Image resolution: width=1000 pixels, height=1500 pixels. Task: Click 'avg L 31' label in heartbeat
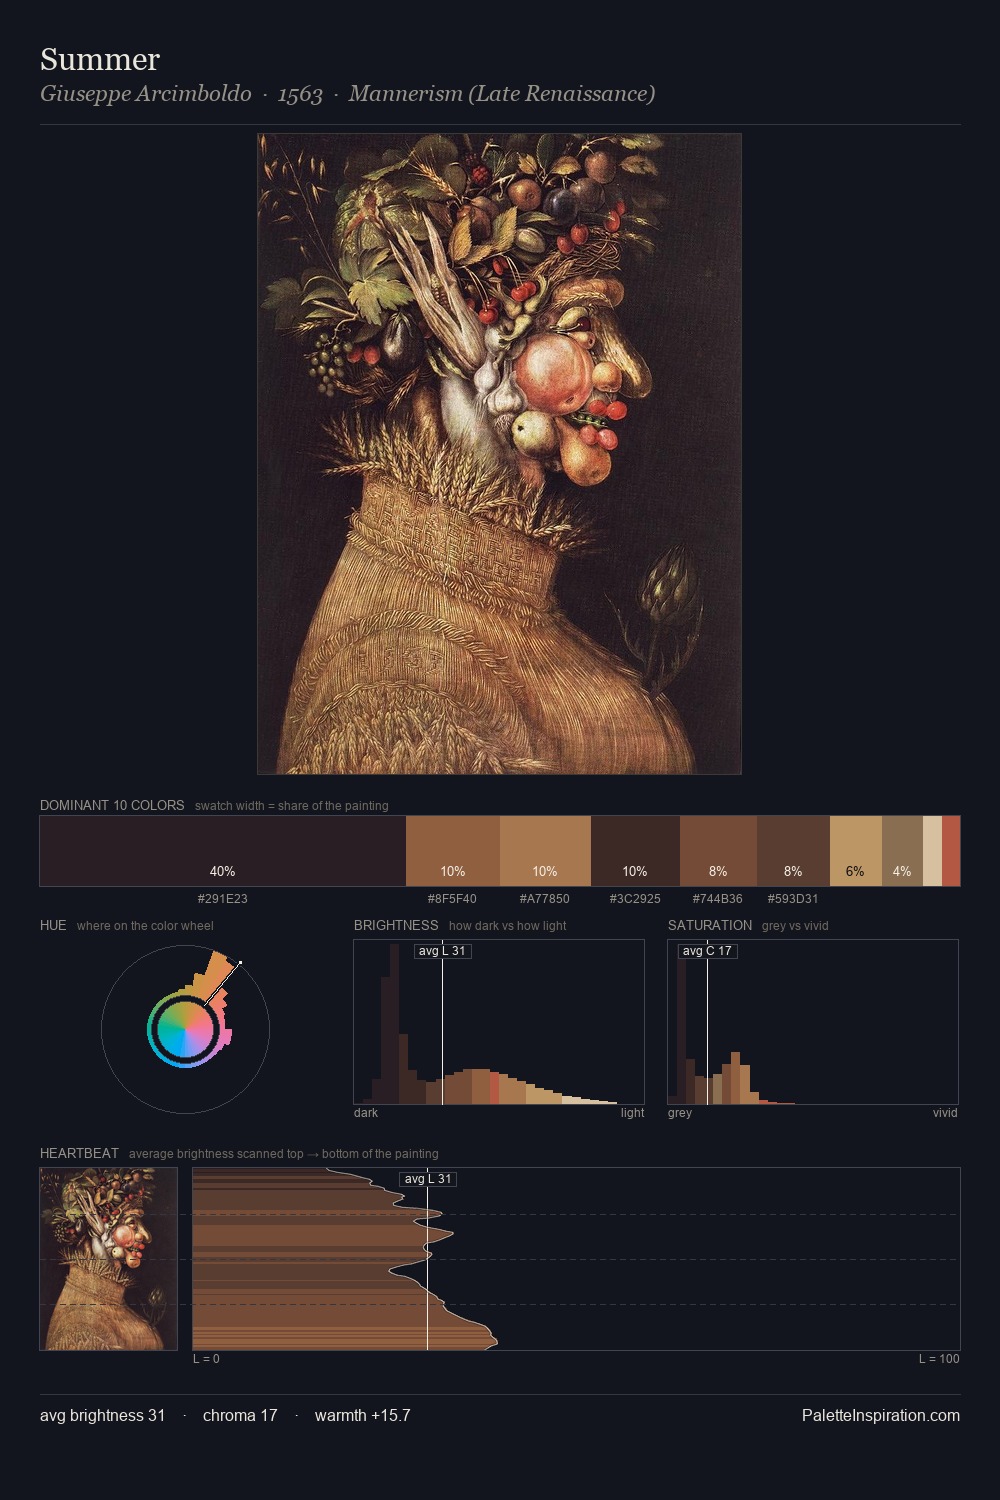[x=428, y=1179]
